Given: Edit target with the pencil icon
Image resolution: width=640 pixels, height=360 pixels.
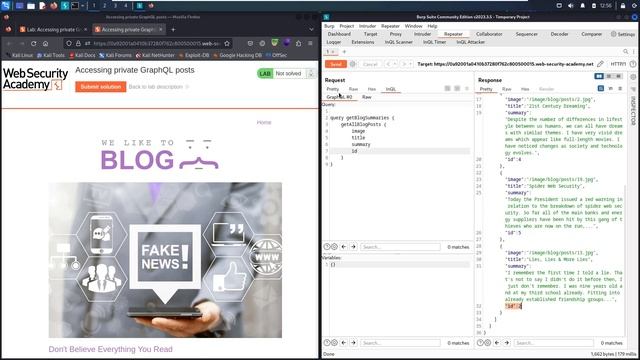Looking at the screenshot, I should (600, 64).
